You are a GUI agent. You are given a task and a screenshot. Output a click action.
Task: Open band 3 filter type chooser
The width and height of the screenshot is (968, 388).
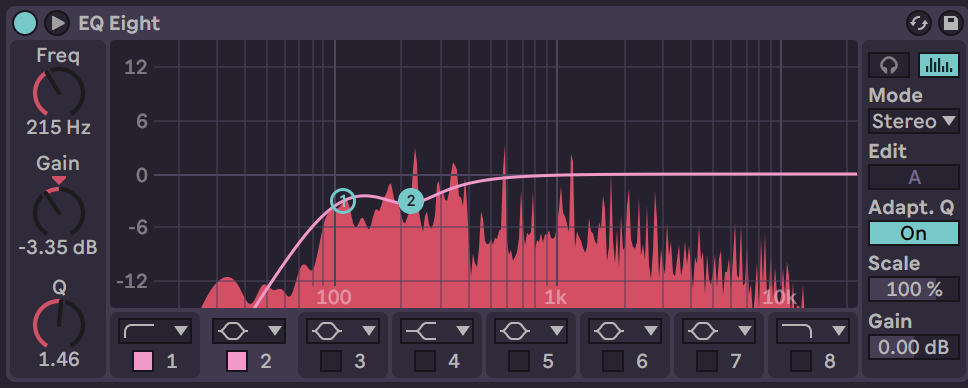343,331
